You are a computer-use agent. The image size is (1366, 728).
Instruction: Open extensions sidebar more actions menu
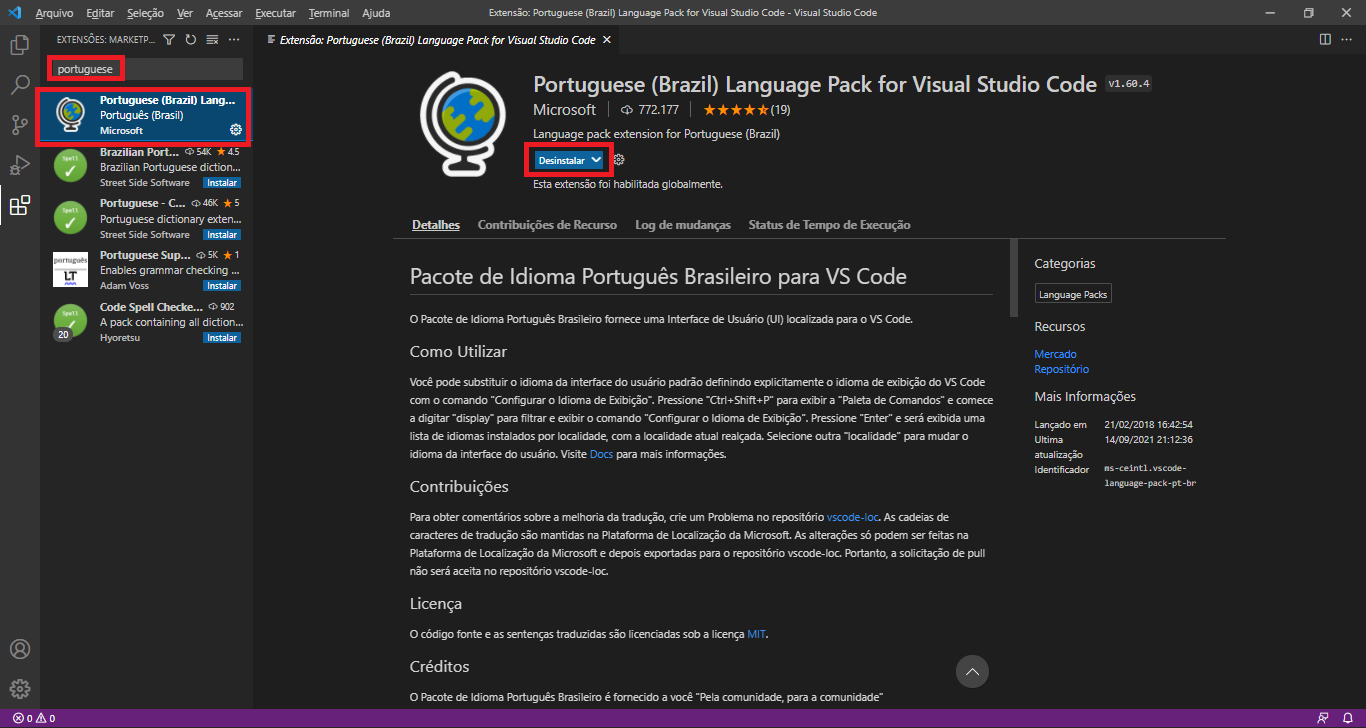[234, 40]
